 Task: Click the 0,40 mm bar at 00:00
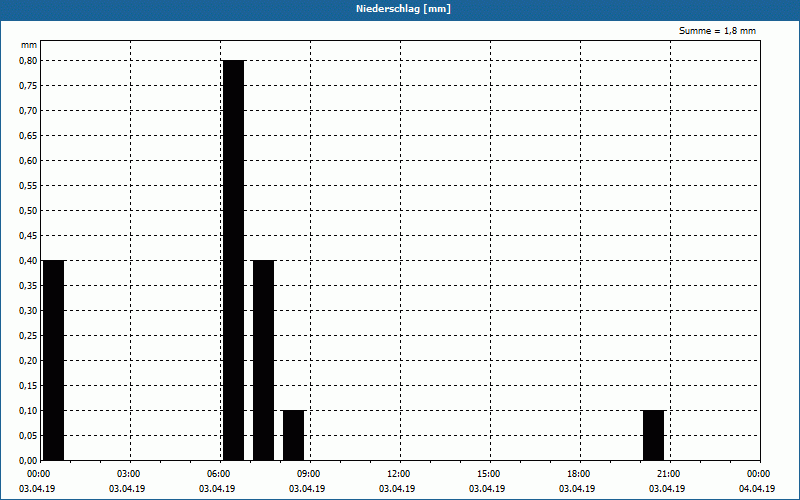click(54, 360)
